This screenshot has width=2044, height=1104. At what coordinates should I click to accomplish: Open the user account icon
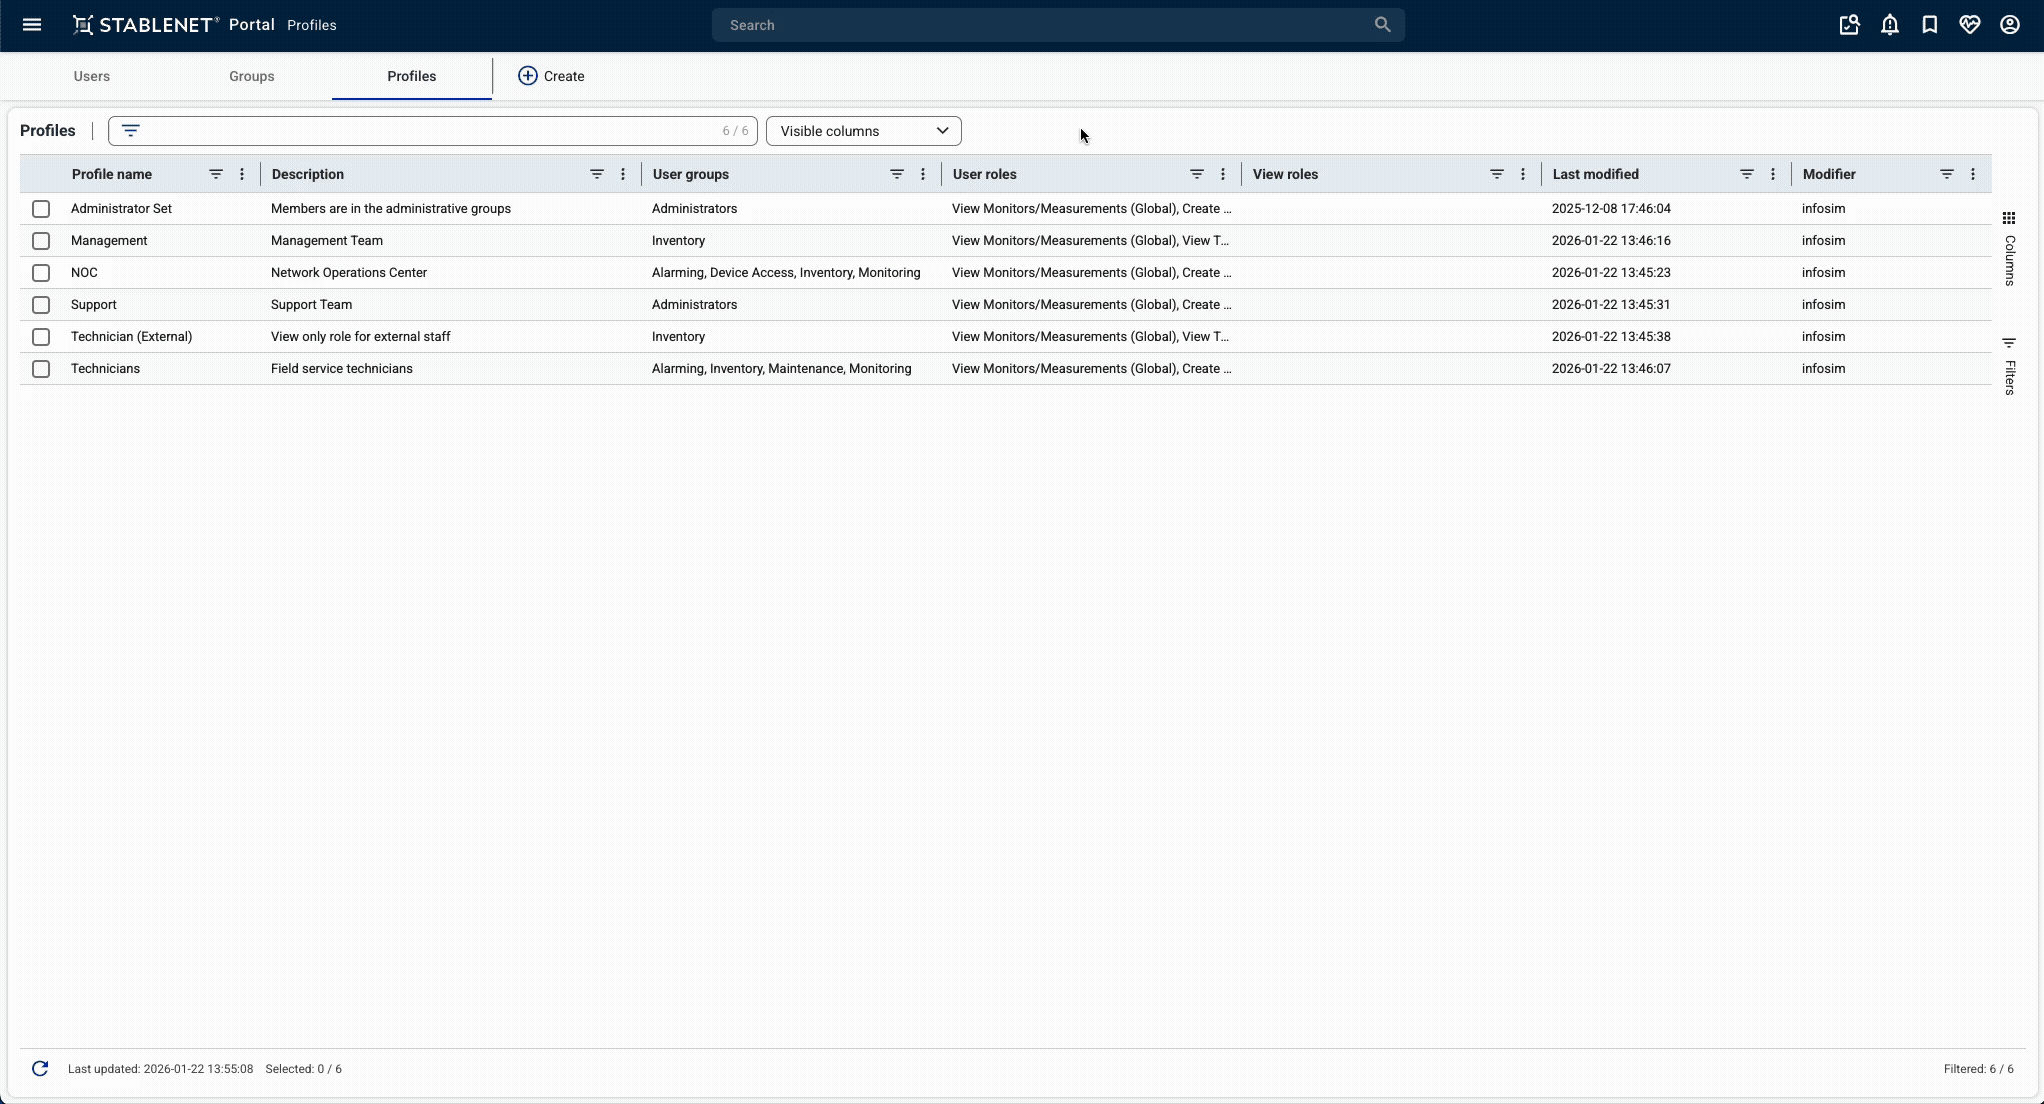[x=2009, y=25]
